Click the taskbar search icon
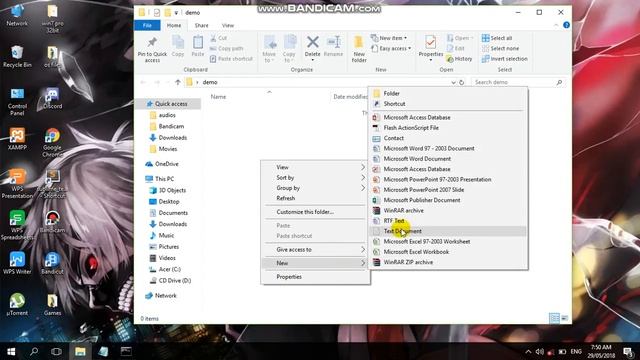Image resolution: width=640 pixels, height=360 pixels. (x=34, y=351)
